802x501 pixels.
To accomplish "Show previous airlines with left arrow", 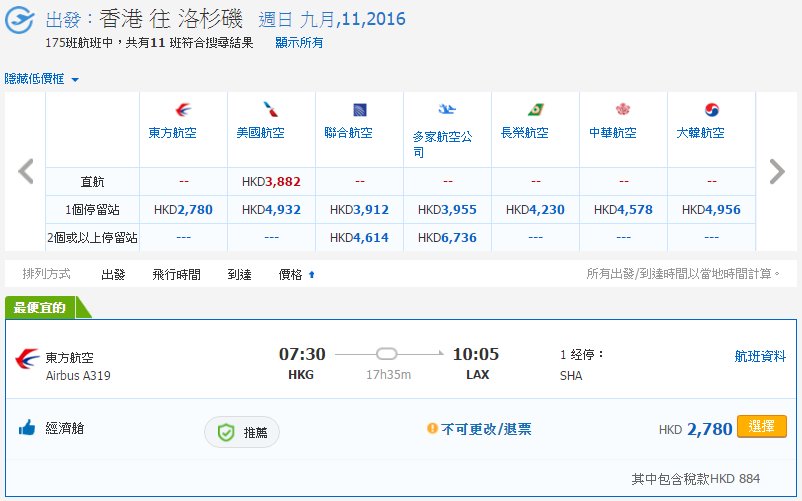I will click(26, 171).
